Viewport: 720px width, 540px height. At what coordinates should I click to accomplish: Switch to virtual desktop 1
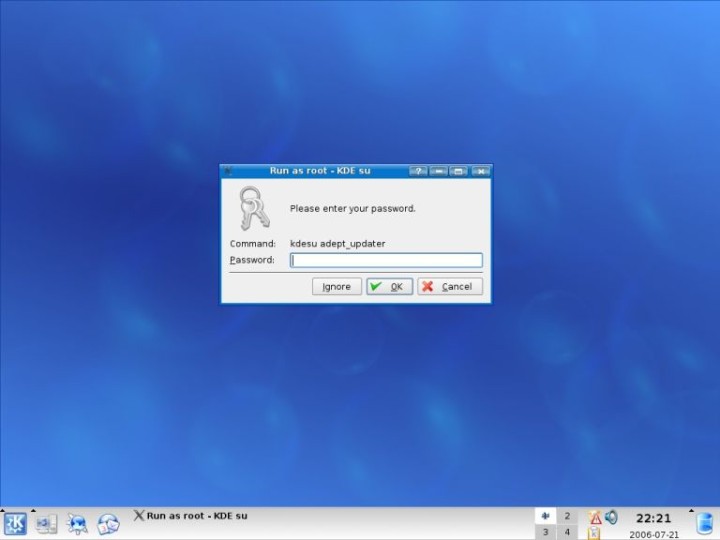(x=545, y=516)
